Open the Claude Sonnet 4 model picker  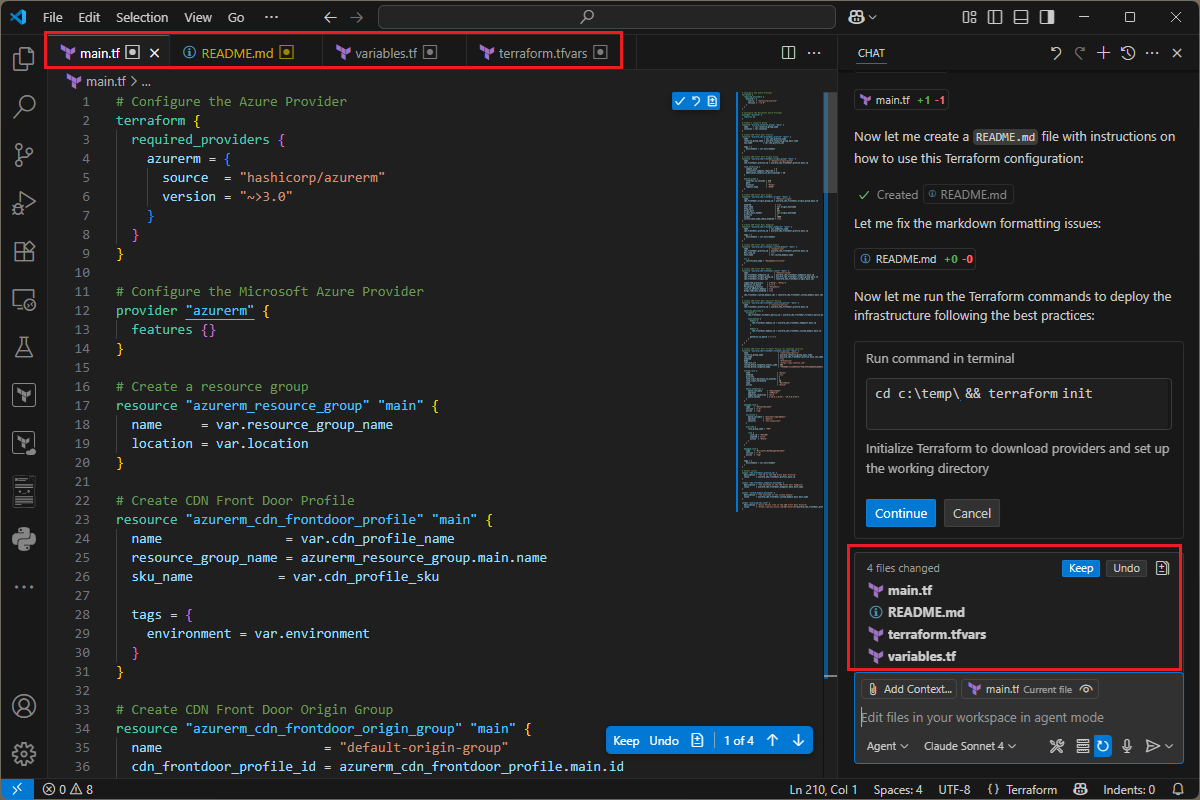973,745
